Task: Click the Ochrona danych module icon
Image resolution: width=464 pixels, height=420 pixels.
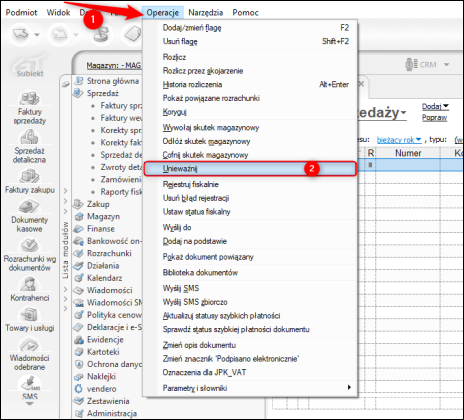Action: point(79,364)
